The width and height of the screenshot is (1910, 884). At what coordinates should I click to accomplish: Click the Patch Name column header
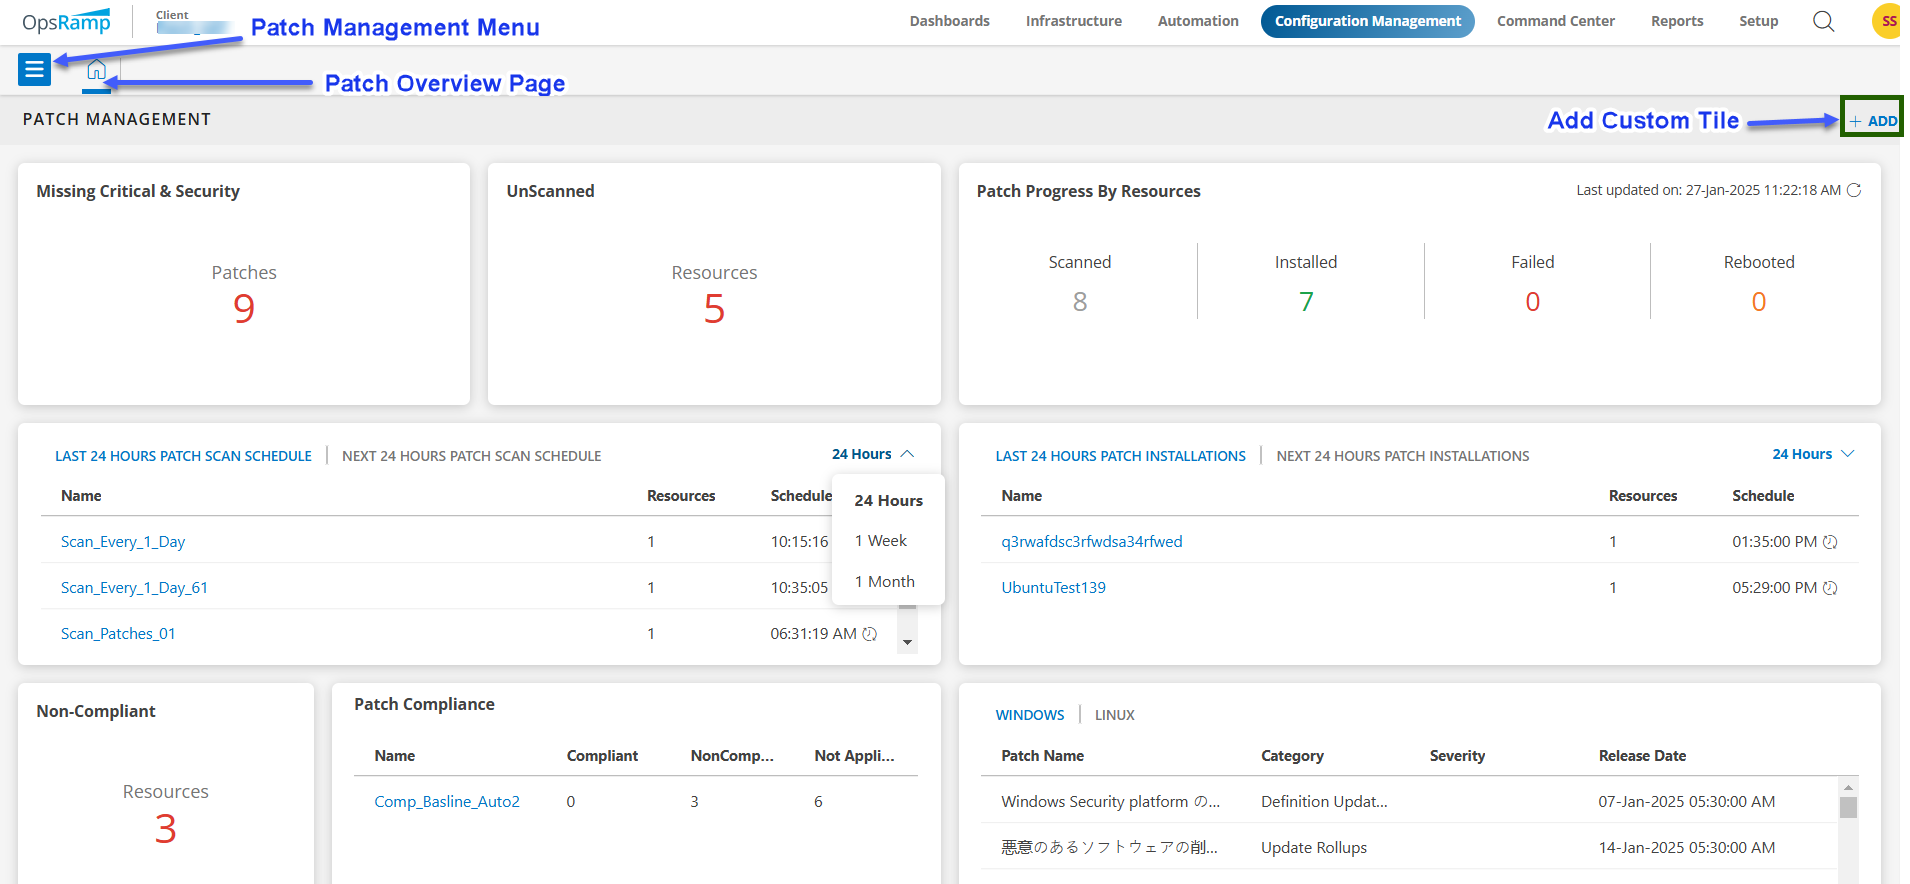[x=1042, y=756]
